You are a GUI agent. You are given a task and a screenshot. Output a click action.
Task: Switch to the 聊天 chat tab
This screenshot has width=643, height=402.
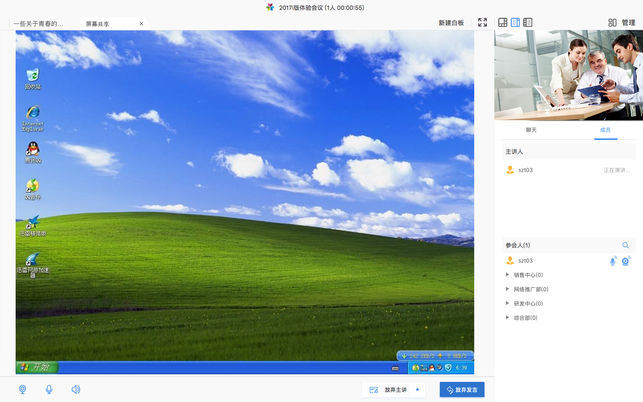click(x=531, y=130)
